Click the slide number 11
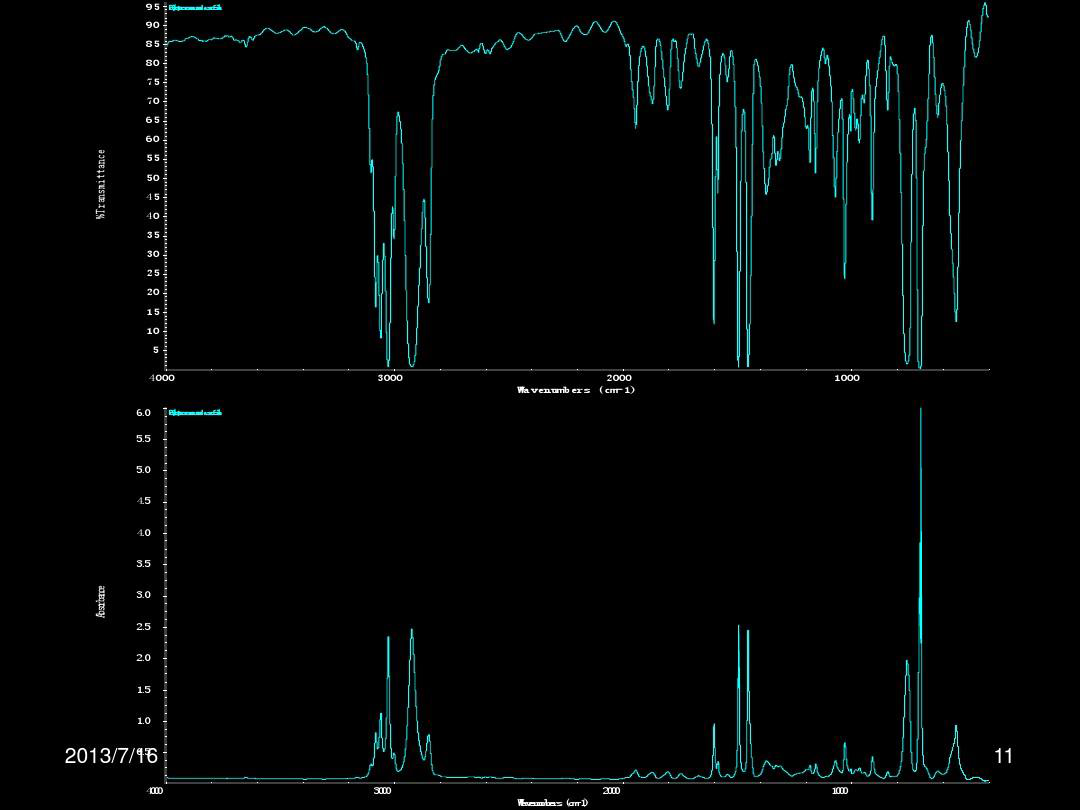Screen dimensions: 1080x810 tap(1004, 756)
